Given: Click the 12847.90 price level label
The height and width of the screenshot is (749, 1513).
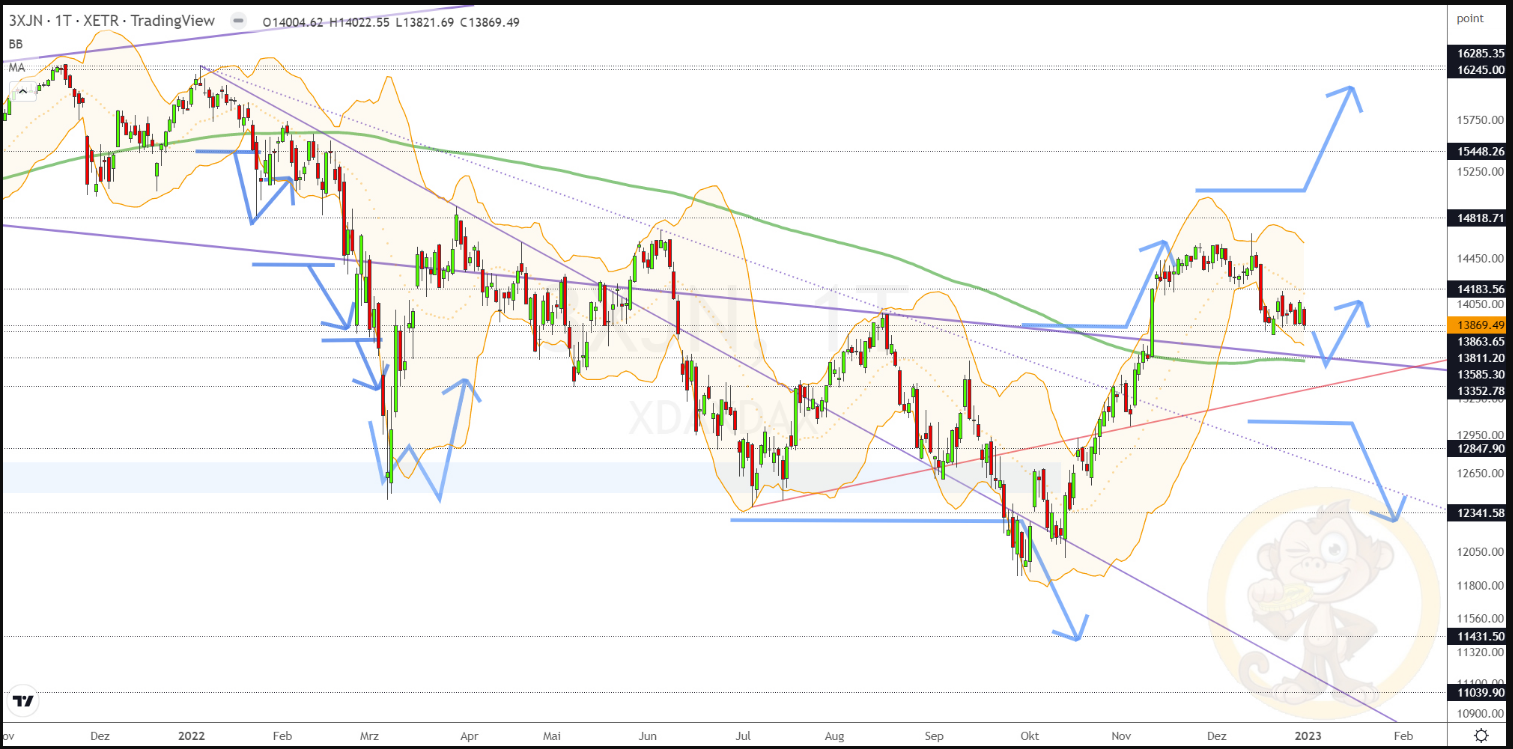Looking at the screenshot, I should (1477, 450).
